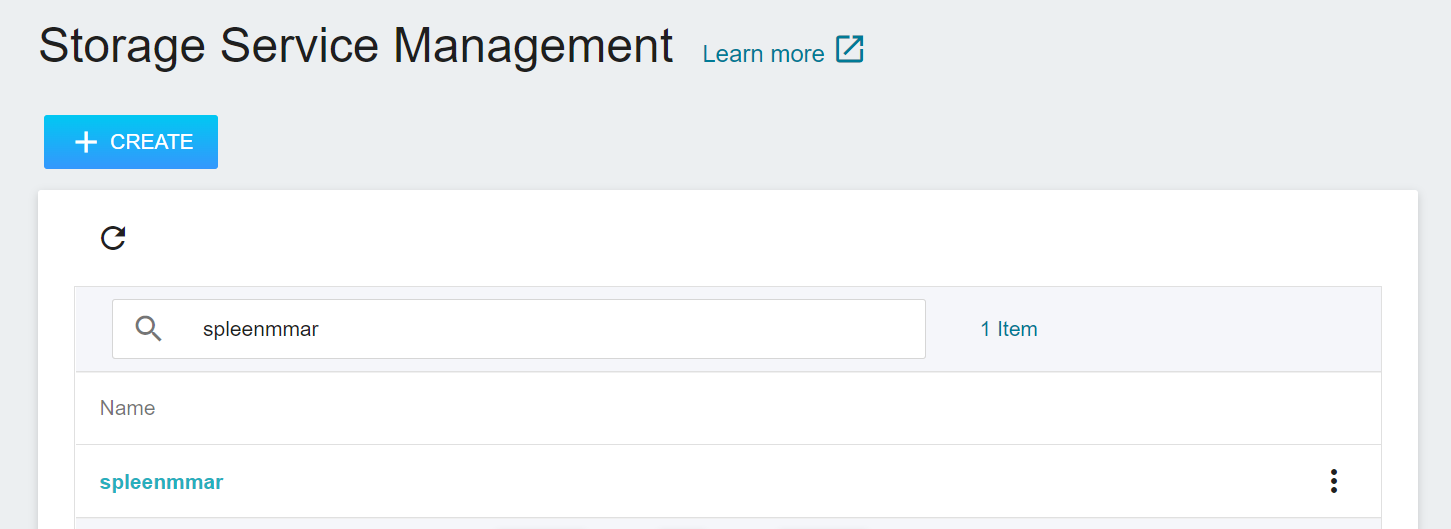1451x529 pixels.
Task: Open the spleenmmar storage service link
Action: [x=161, y=482]
